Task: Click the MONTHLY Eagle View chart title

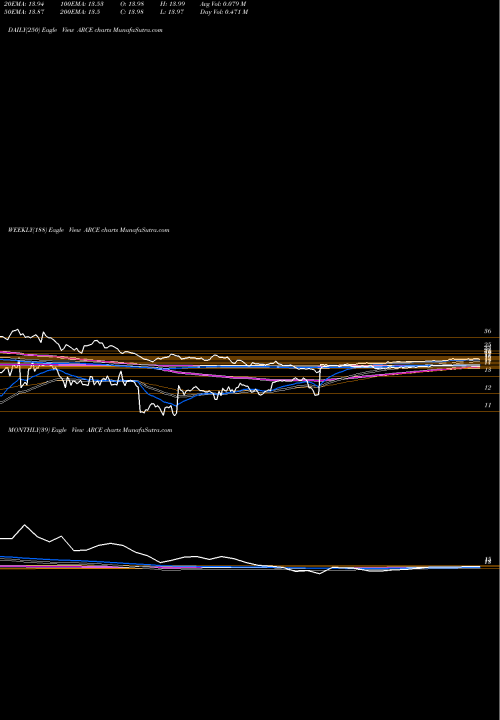Action: click(x=90, y=430)
